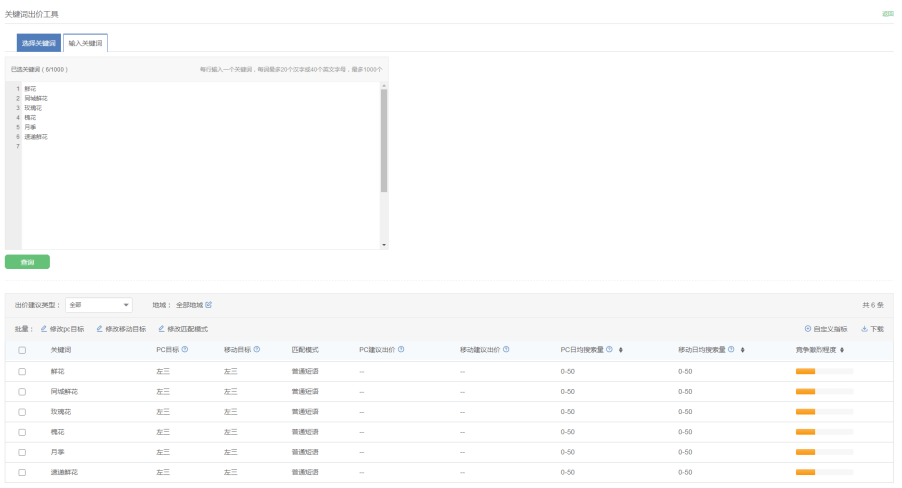Click the help icon next to 移动建议出价
The image size is (902, 488).
point(506,350)
